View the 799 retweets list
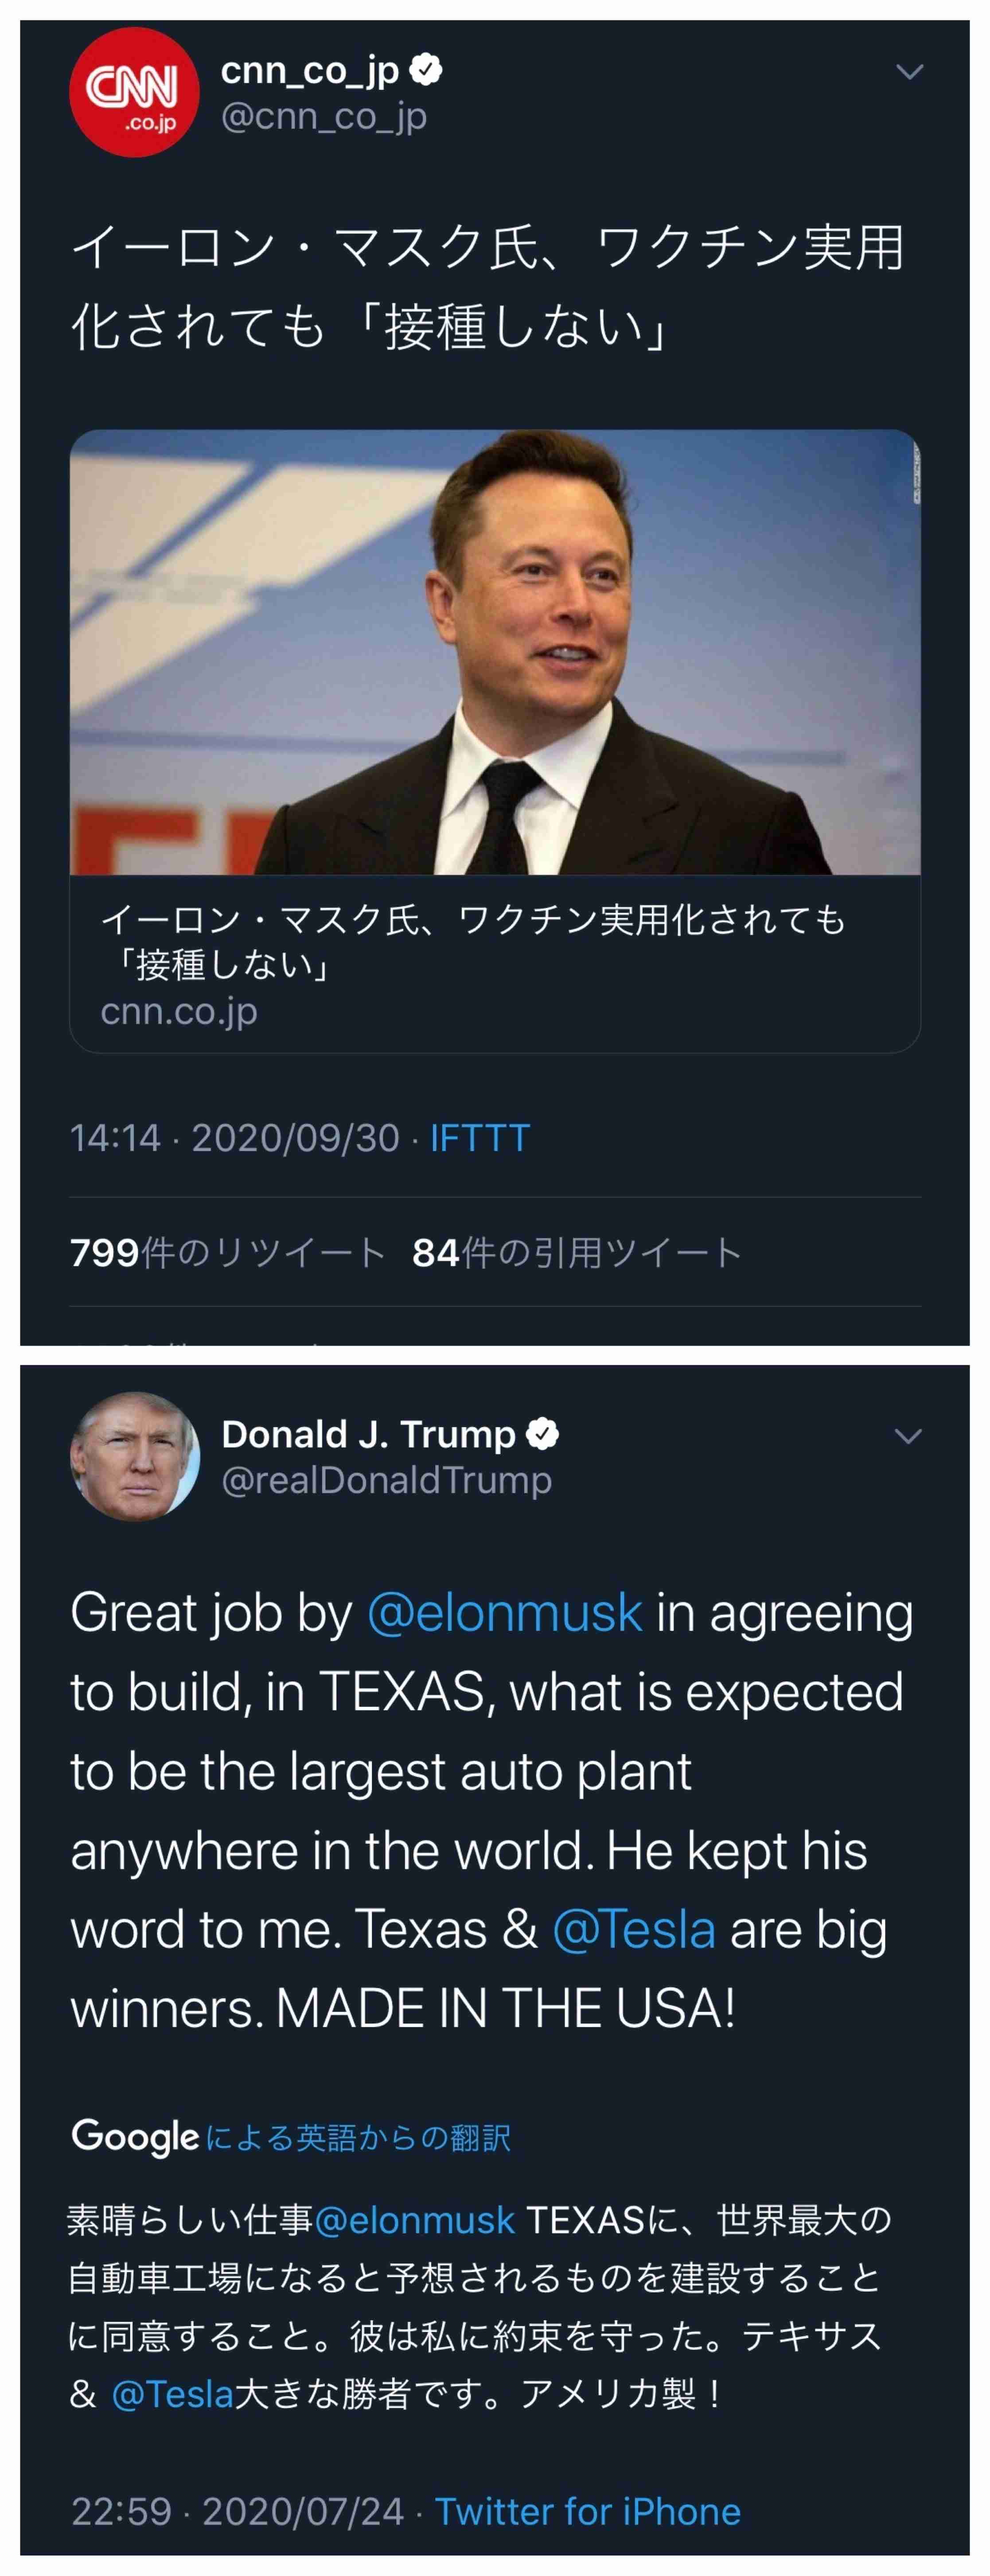 tap(227, 1252)
